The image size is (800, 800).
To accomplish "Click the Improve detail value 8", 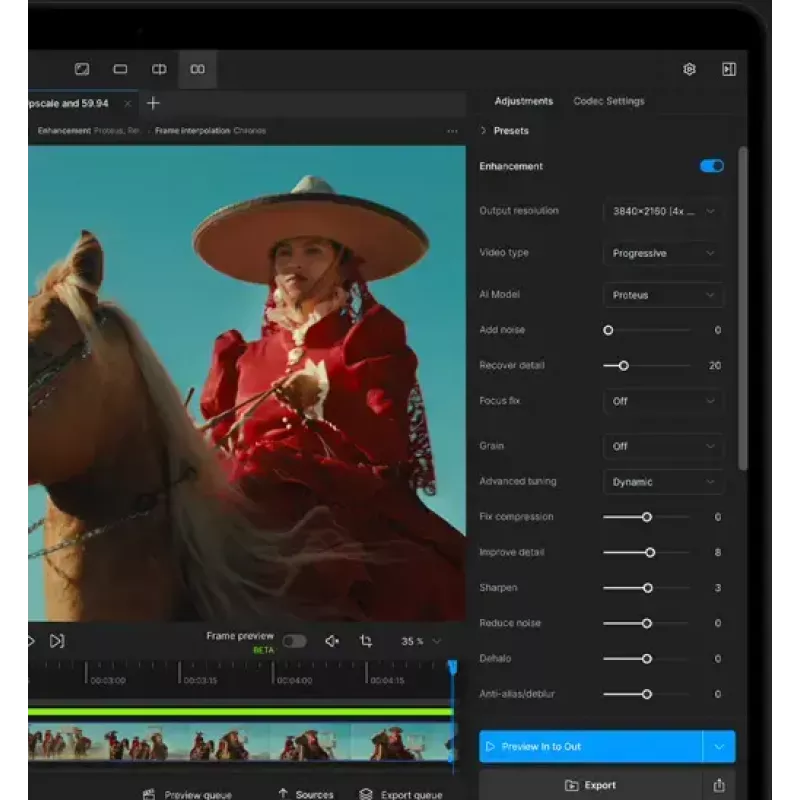I will click(x=718, y=553).
